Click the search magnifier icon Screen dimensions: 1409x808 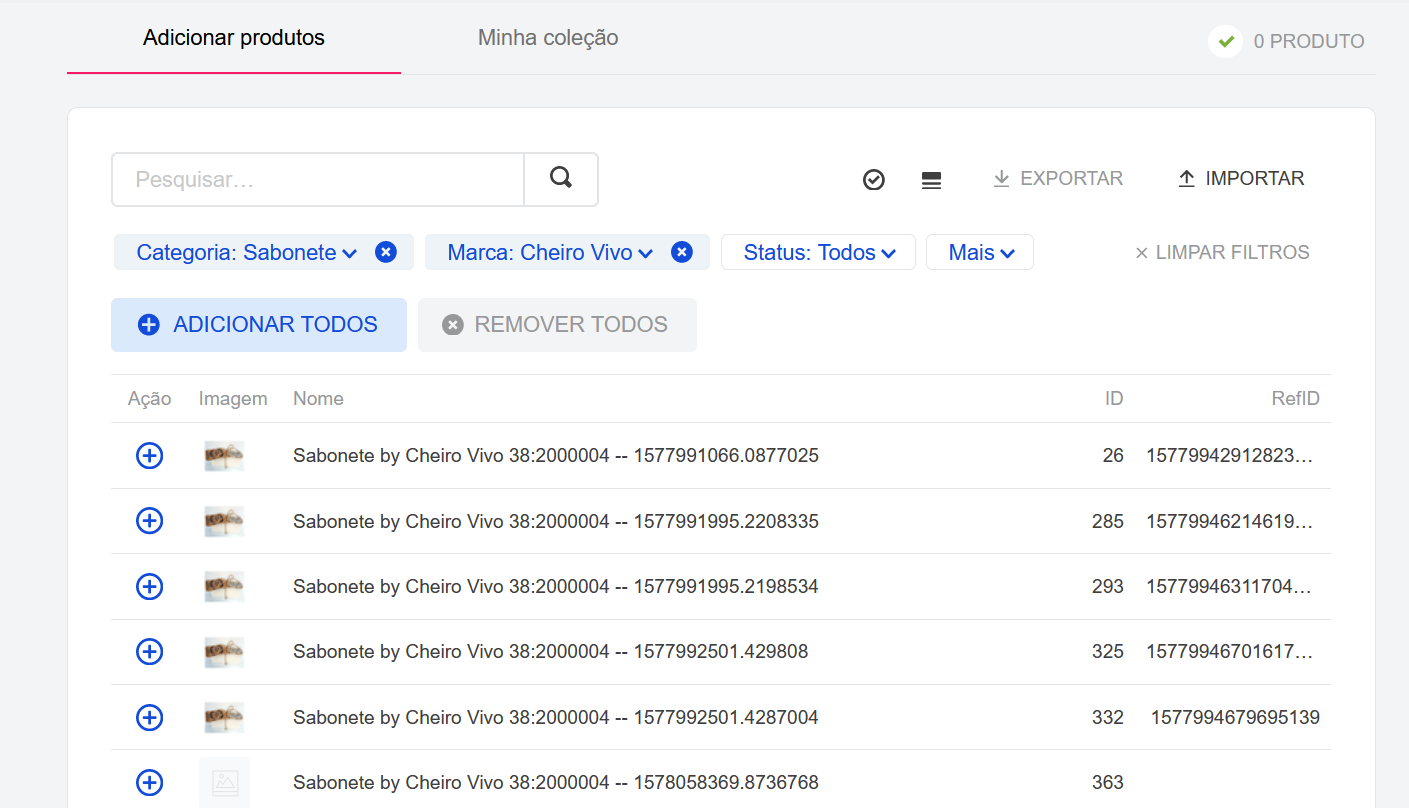[560, 178]
